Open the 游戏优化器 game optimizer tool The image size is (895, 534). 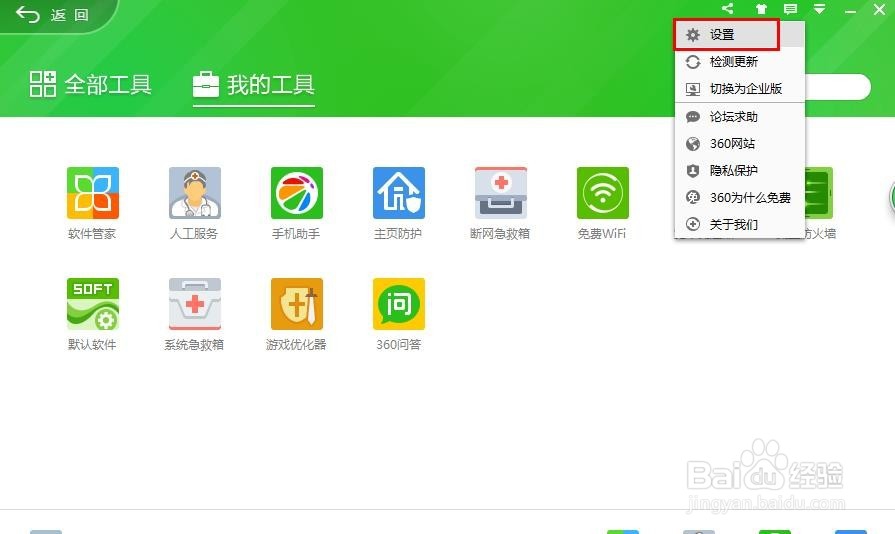click(x=297, y=304)
